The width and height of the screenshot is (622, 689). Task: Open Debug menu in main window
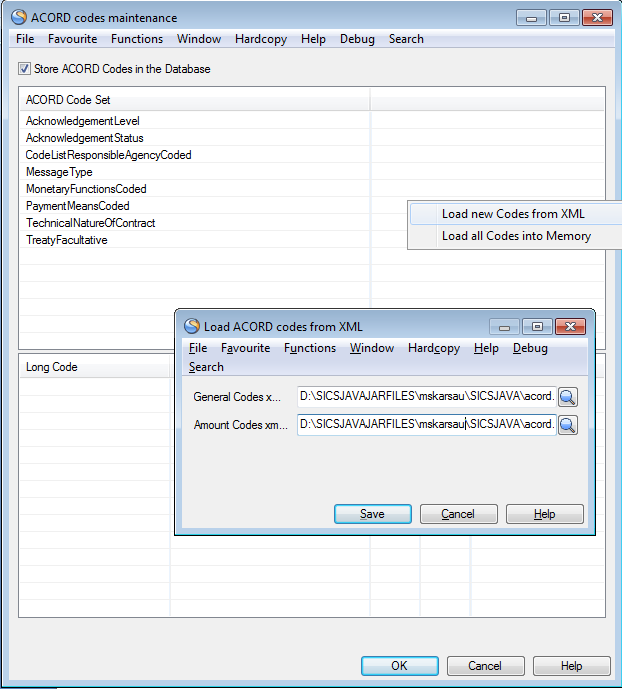coord(357,39)
